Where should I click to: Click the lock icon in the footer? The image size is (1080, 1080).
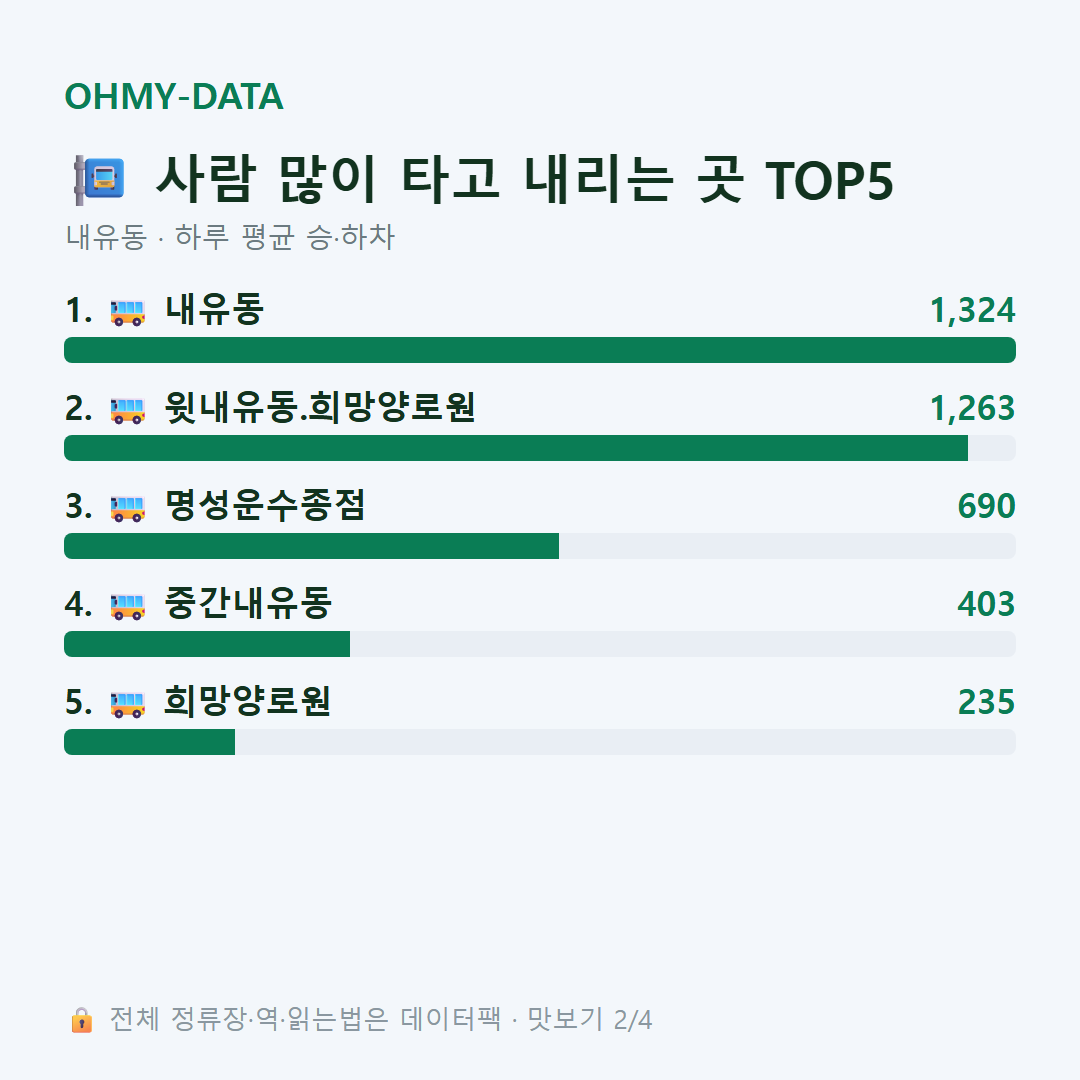(81, 1019)
